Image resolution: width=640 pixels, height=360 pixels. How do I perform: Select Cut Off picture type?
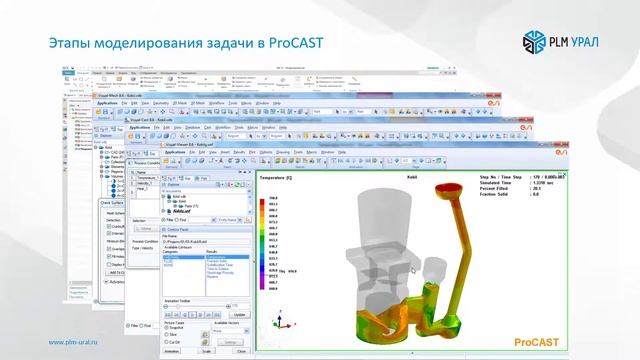pyautogui.click(x=167, y=342)
